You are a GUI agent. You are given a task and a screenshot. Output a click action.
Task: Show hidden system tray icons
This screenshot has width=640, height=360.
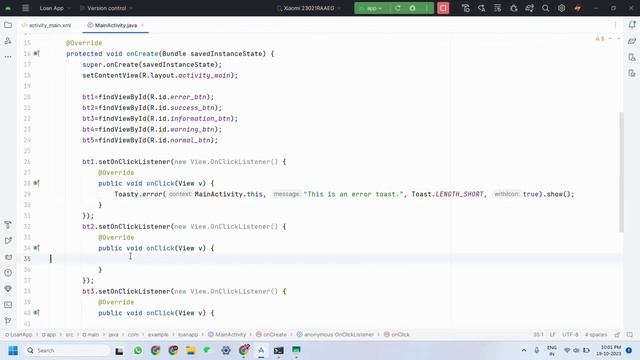(524, 351)
